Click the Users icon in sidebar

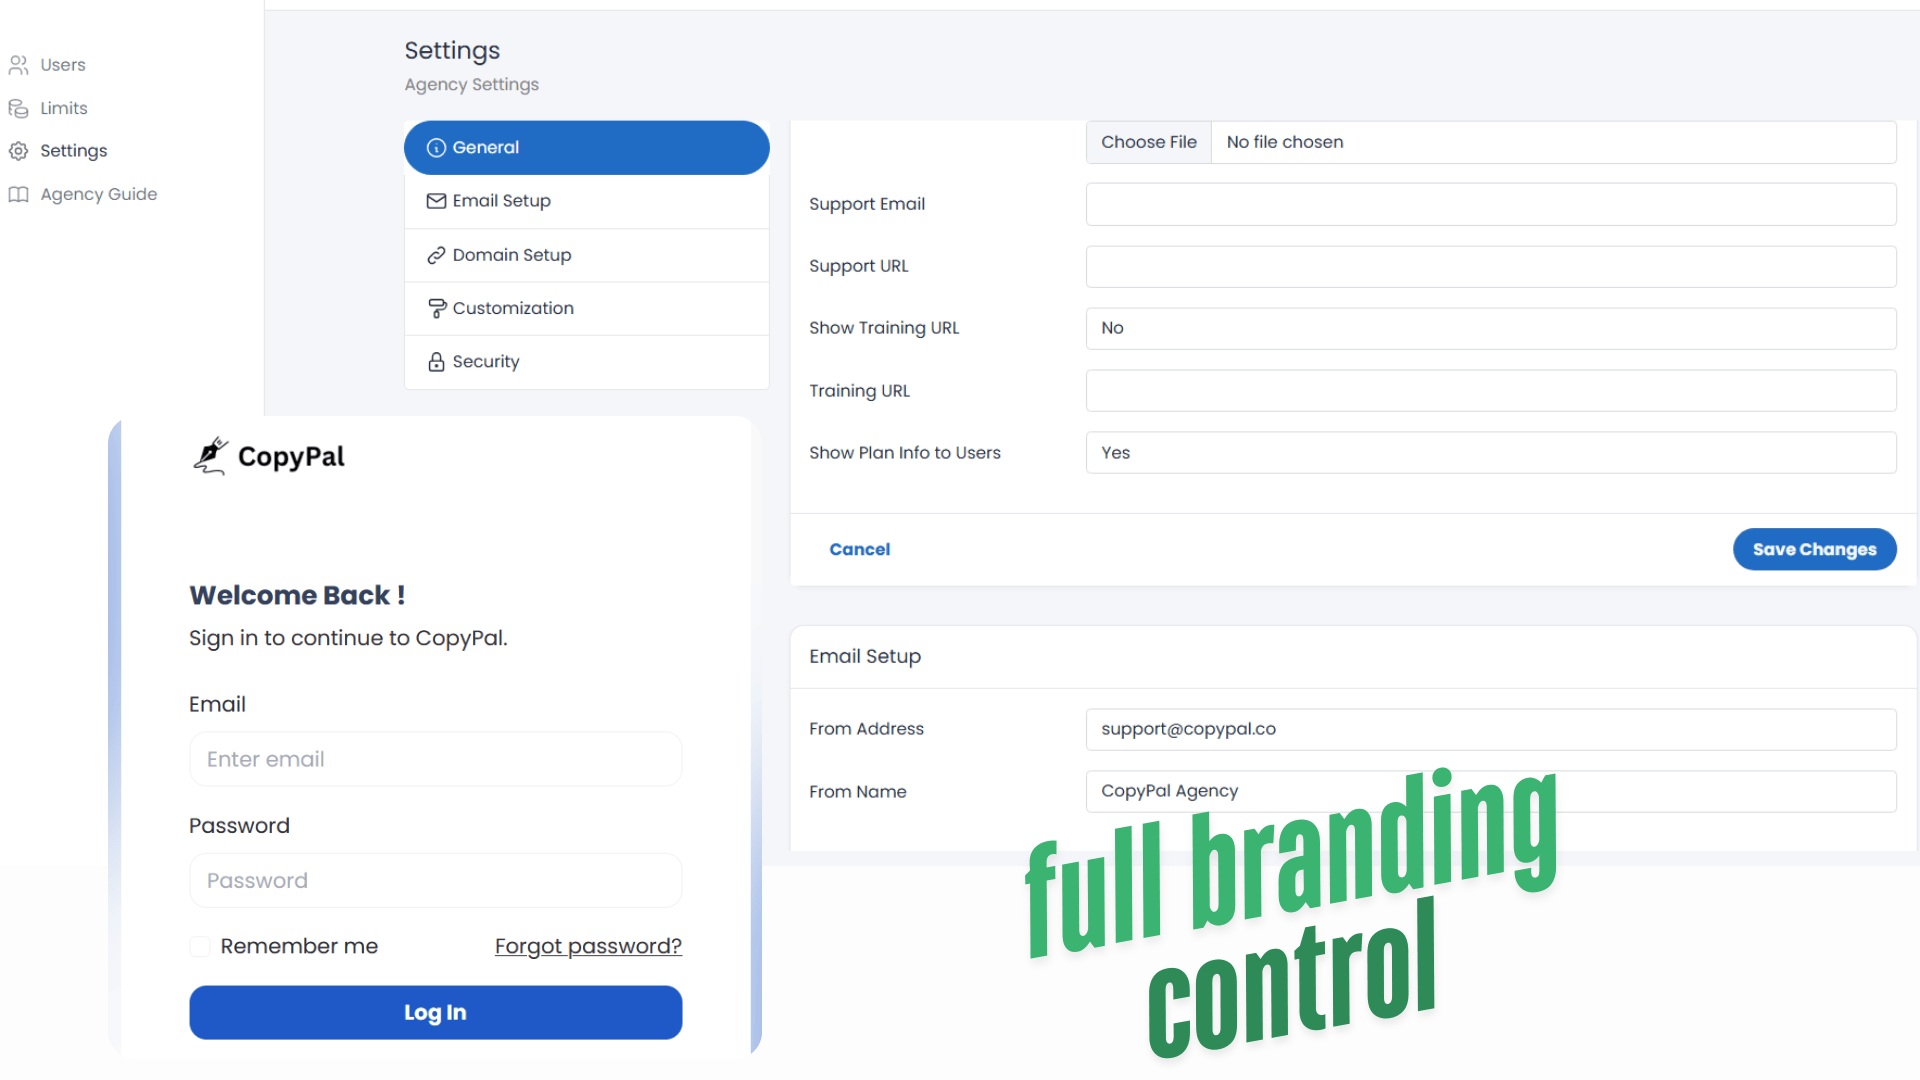pos(18,65)
